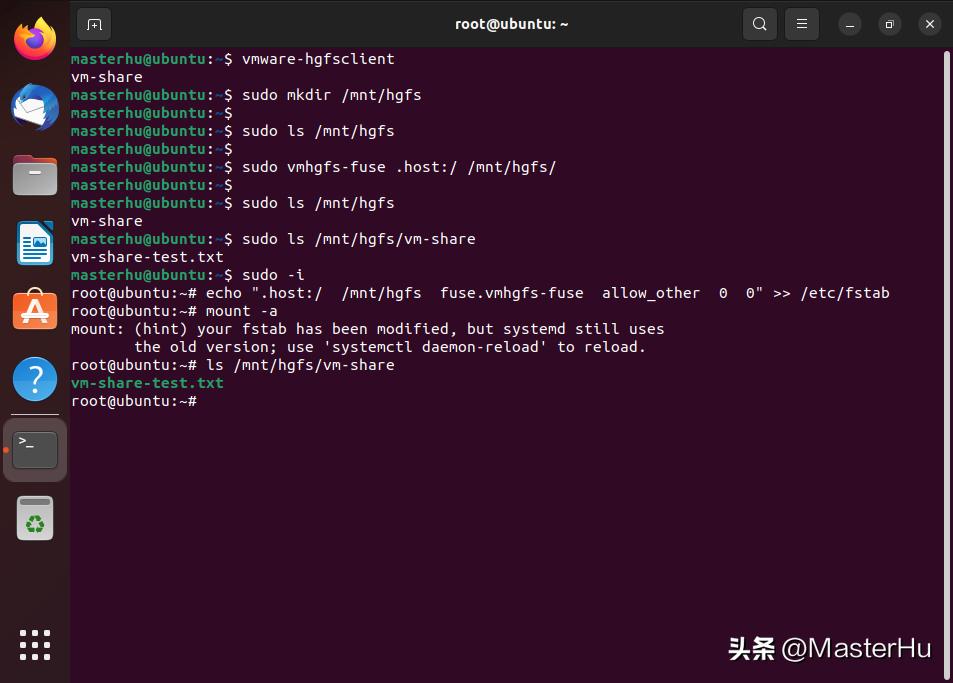Launch LibreOffice Writer

[35, 243]
